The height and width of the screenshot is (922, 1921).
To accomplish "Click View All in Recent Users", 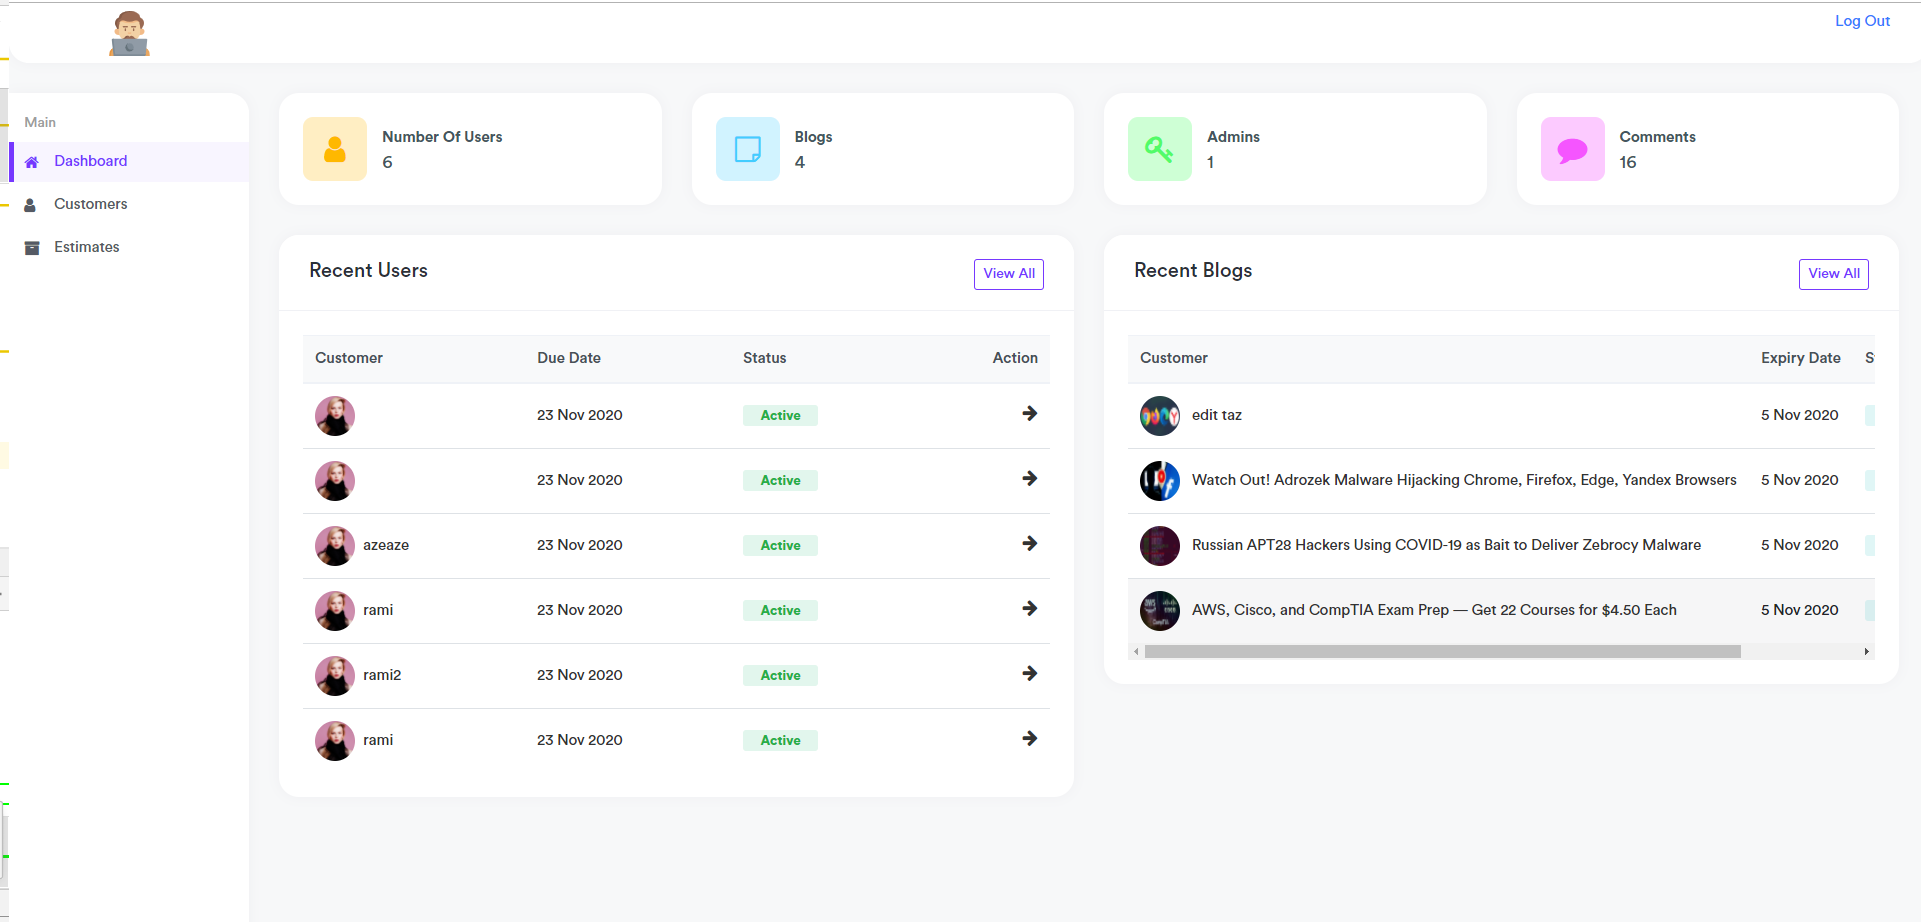I will (x=1008, y=273).
